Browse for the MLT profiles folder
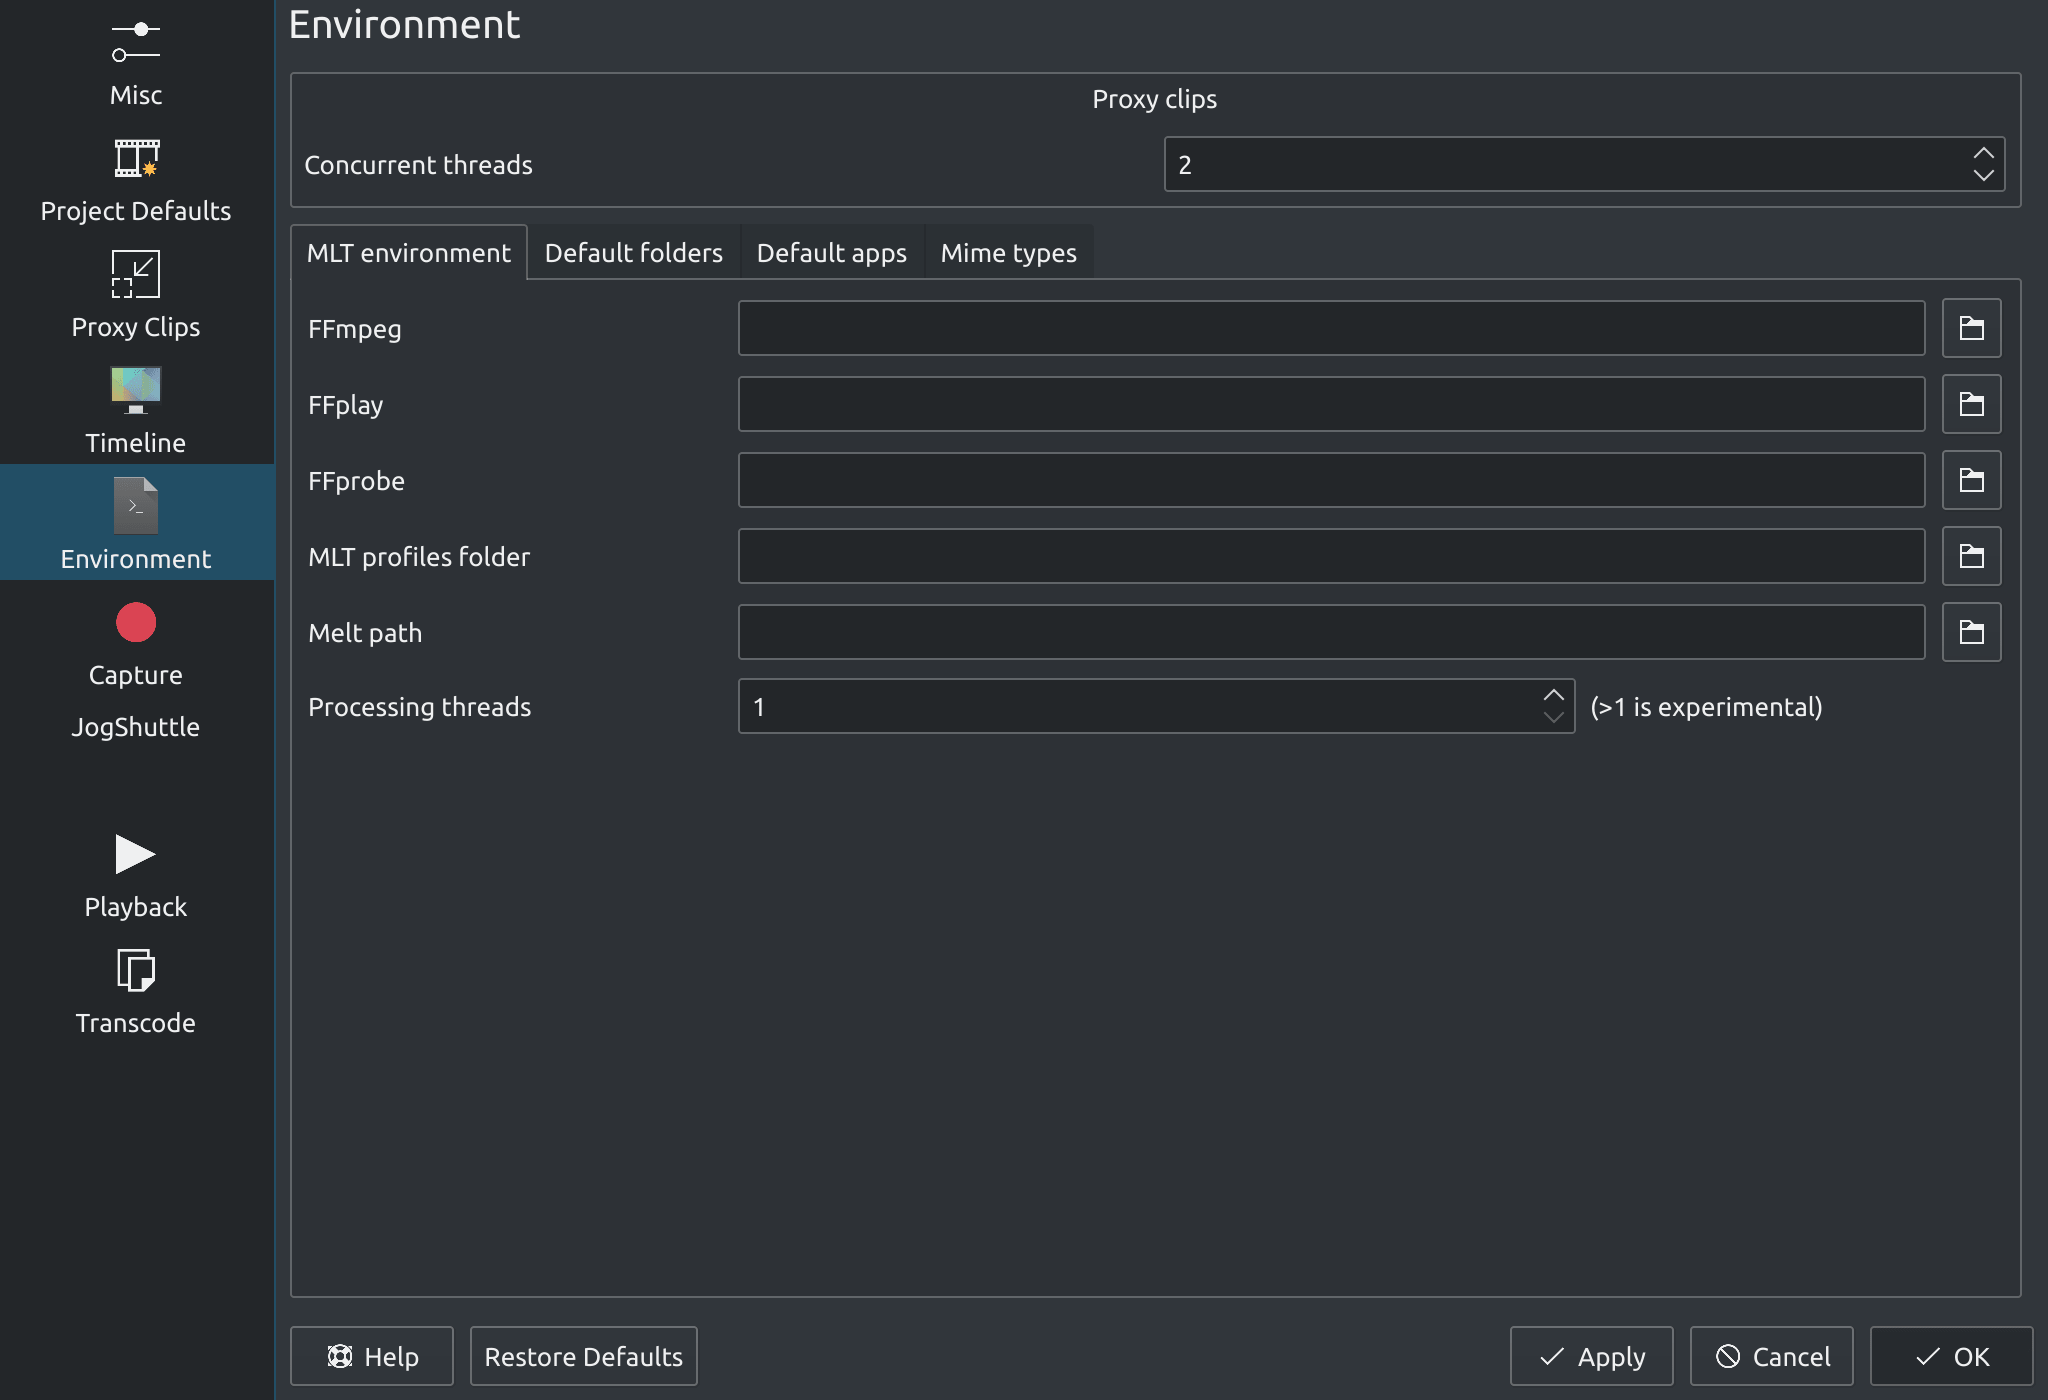This screenshot has width=2048, height=1400. tap(1971, 556)
